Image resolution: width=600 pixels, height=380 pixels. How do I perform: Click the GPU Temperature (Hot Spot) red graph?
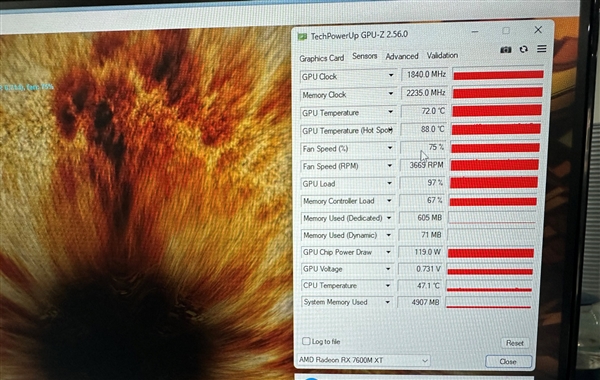pos(496,129)
